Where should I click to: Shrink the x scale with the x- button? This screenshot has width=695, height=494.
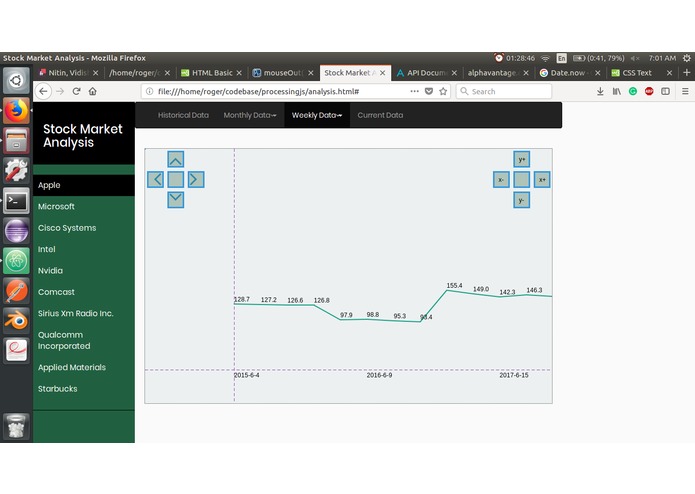[x=501, y=179]
